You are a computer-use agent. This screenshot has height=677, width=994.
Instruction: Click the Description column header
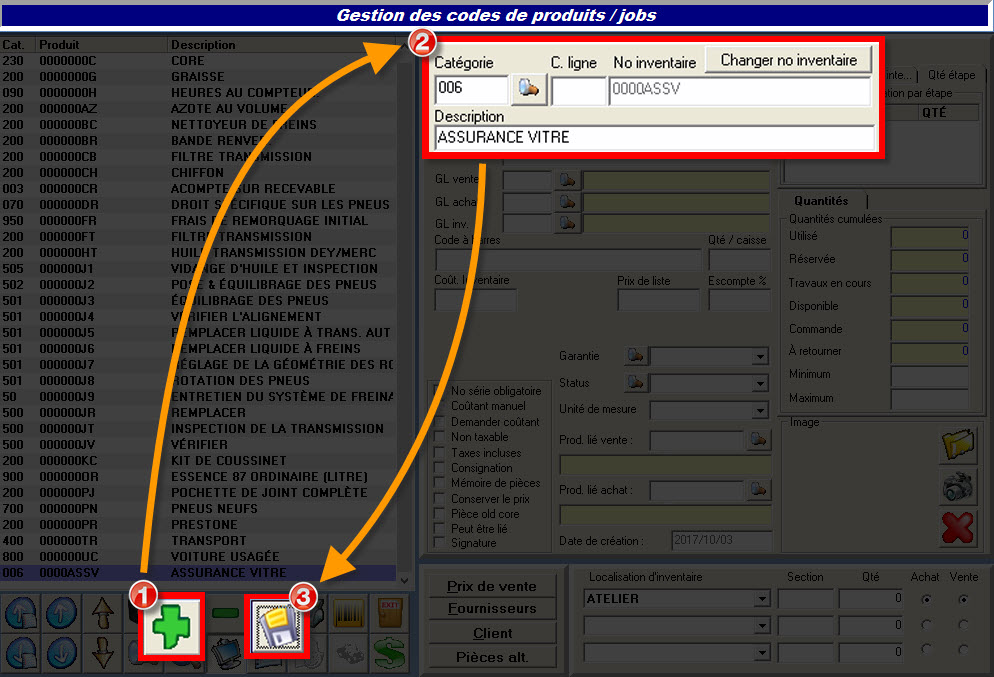coord(281,44)
